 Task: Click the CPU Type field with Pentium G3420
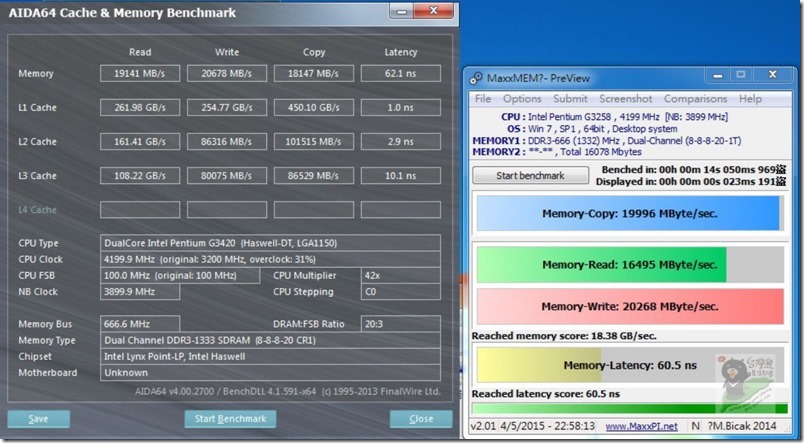point(270,243)
